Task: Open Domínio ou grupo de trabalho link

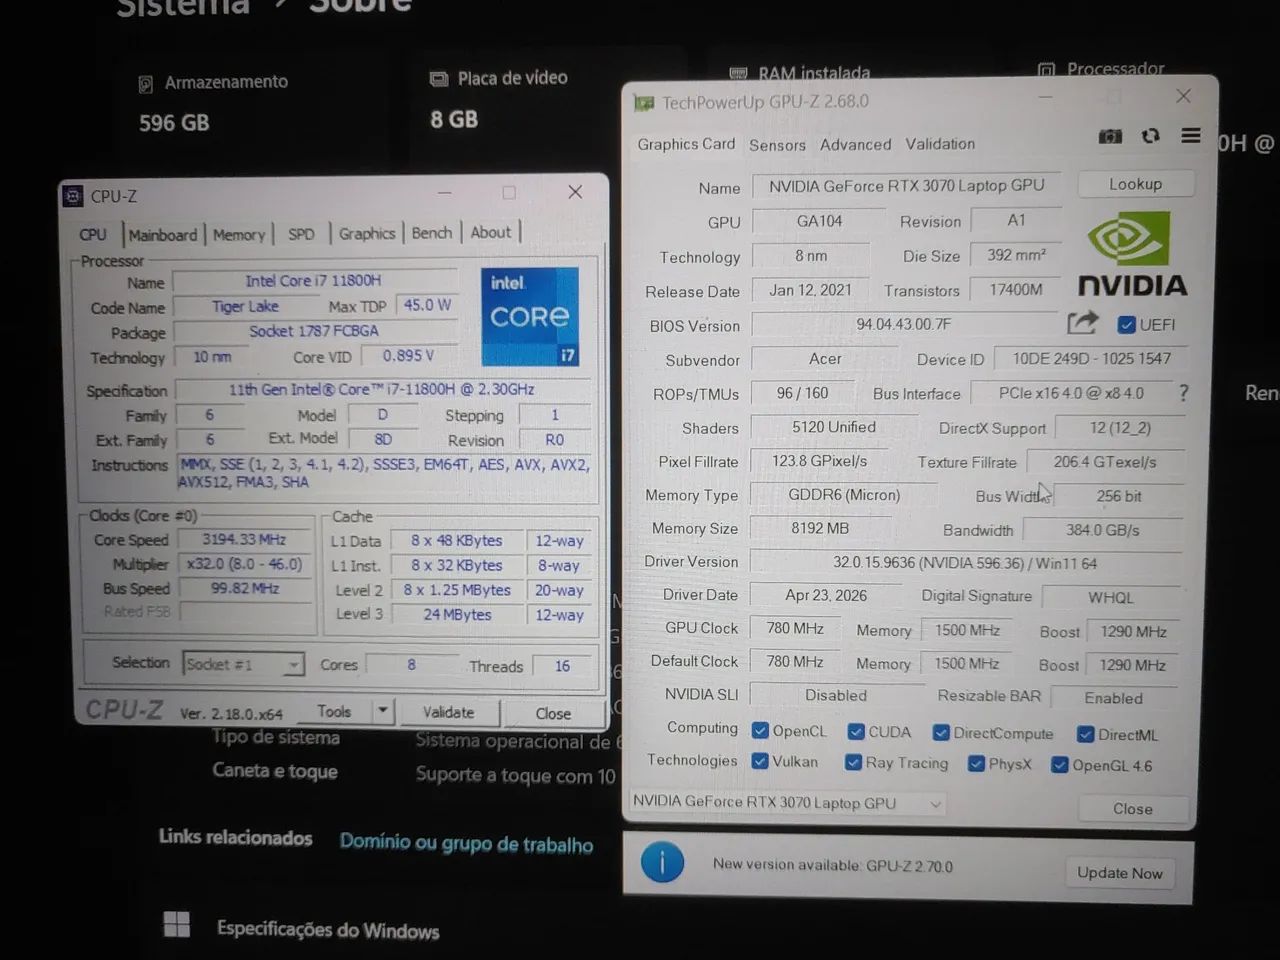Action: [x=466, y=843]
